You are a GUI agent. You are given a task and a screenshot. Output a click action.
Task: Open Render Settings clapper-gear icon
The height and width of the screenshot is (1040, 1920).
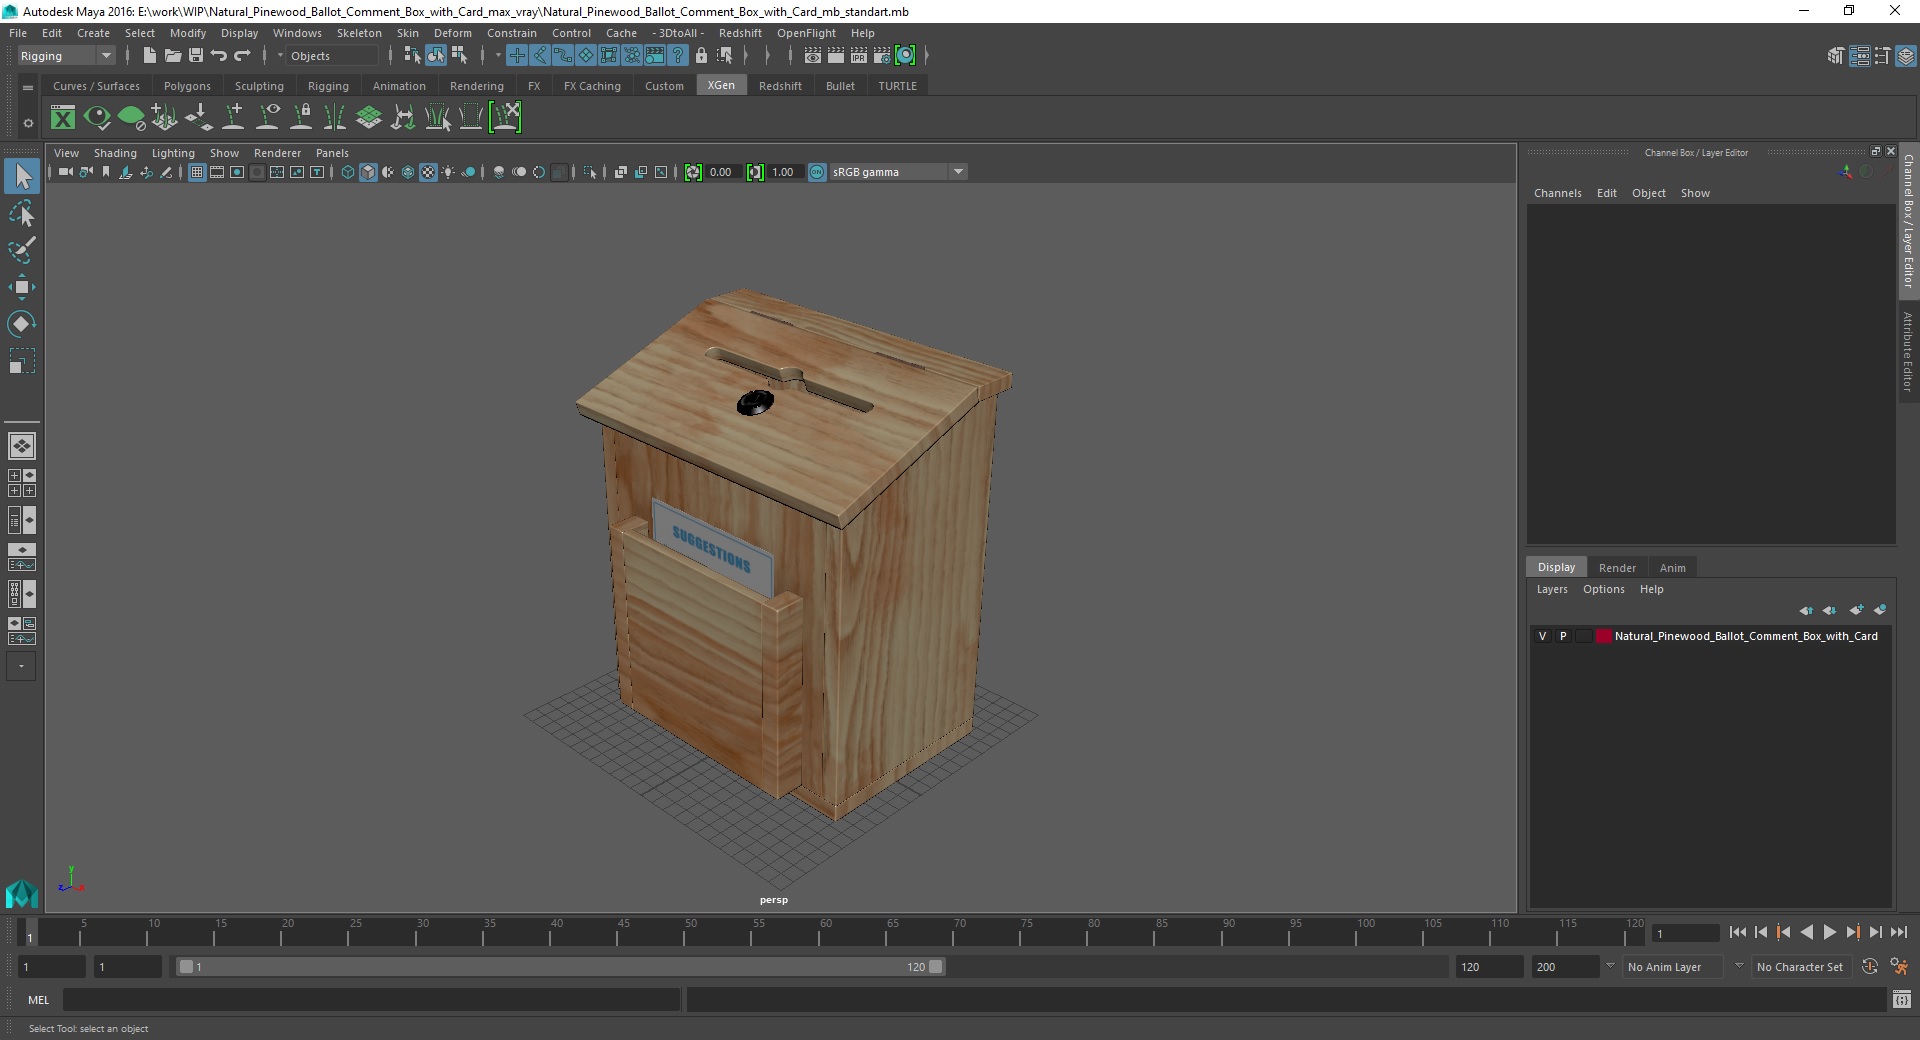pyautogui.click(x=882, y=56)
